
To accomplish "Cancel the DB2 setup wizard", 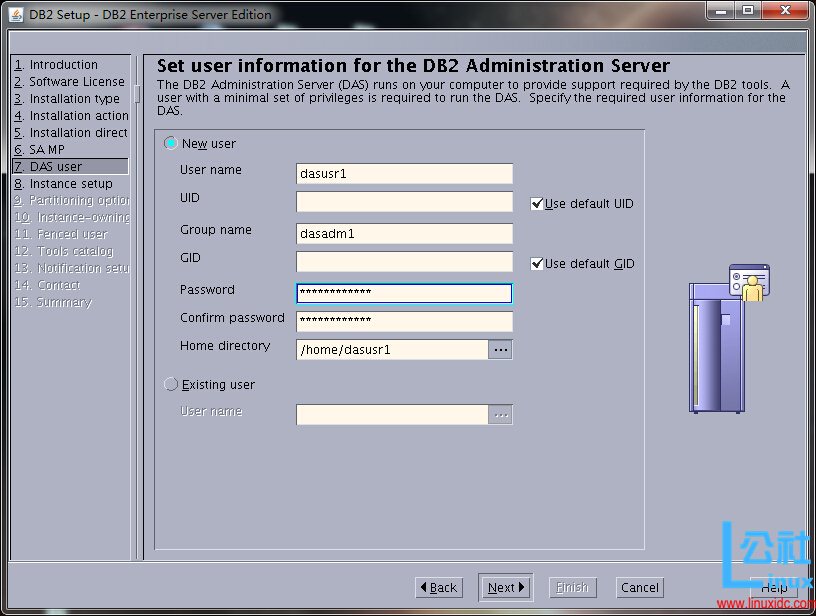I will click(639, 588).
